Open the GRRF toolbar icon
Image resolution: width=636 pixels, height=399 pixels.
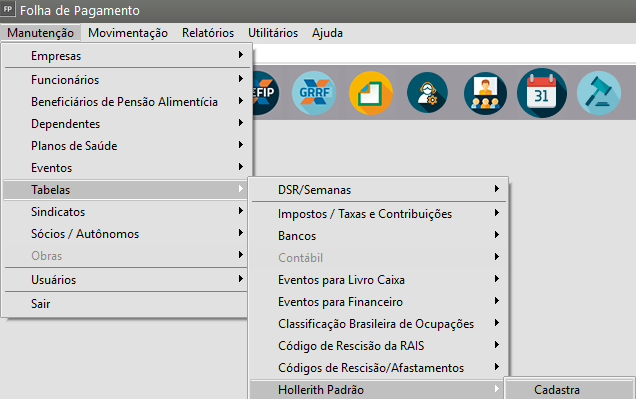pyautogui.click(x=314, y=93)
